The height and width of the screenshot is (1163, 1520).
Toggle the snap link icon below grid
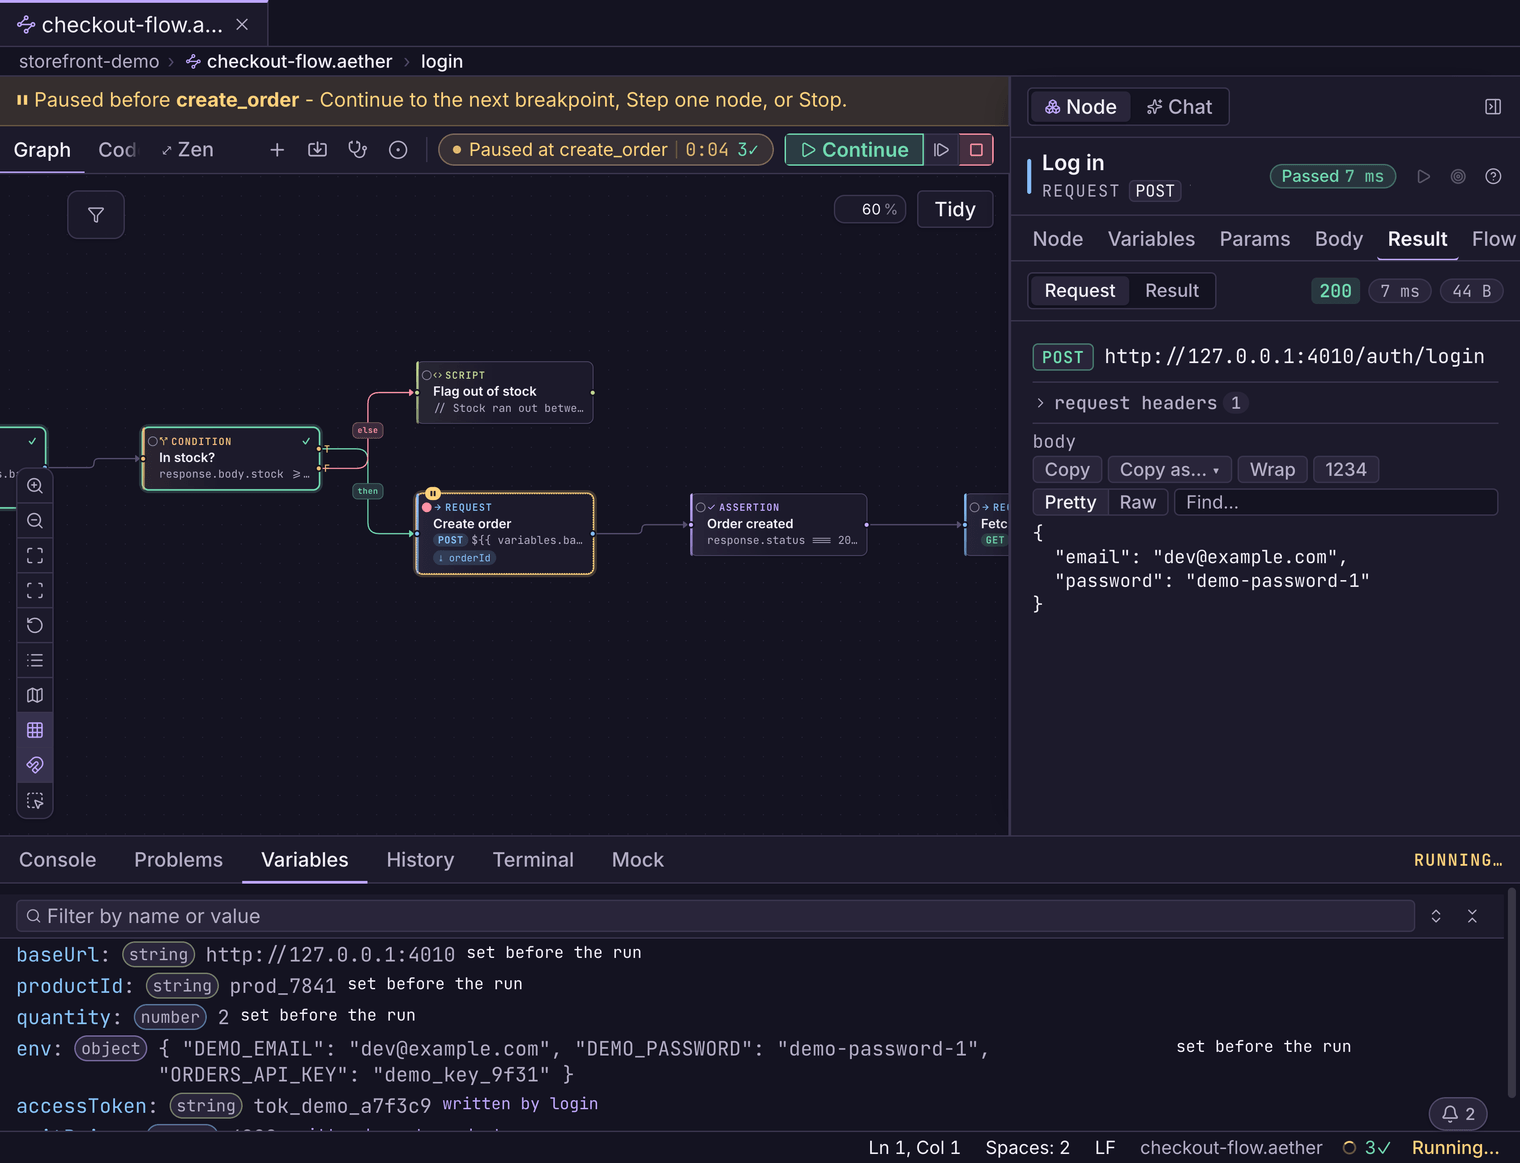pyautogui.click(x=35, y=765)
